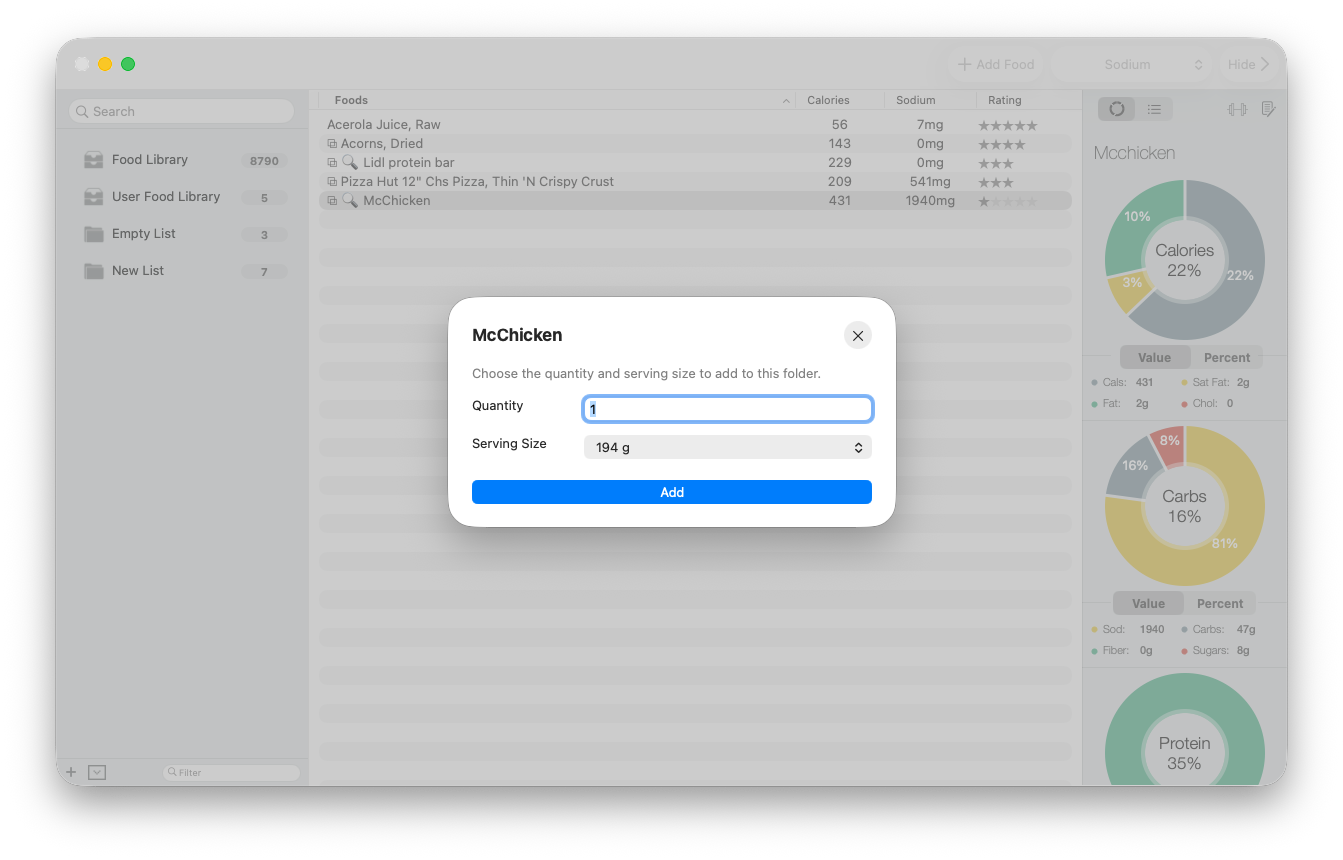Viewport: 1343px width, 860px height.
Task: Click the copy icon beside Pizza Hut pizza
Action: [332, 182]
